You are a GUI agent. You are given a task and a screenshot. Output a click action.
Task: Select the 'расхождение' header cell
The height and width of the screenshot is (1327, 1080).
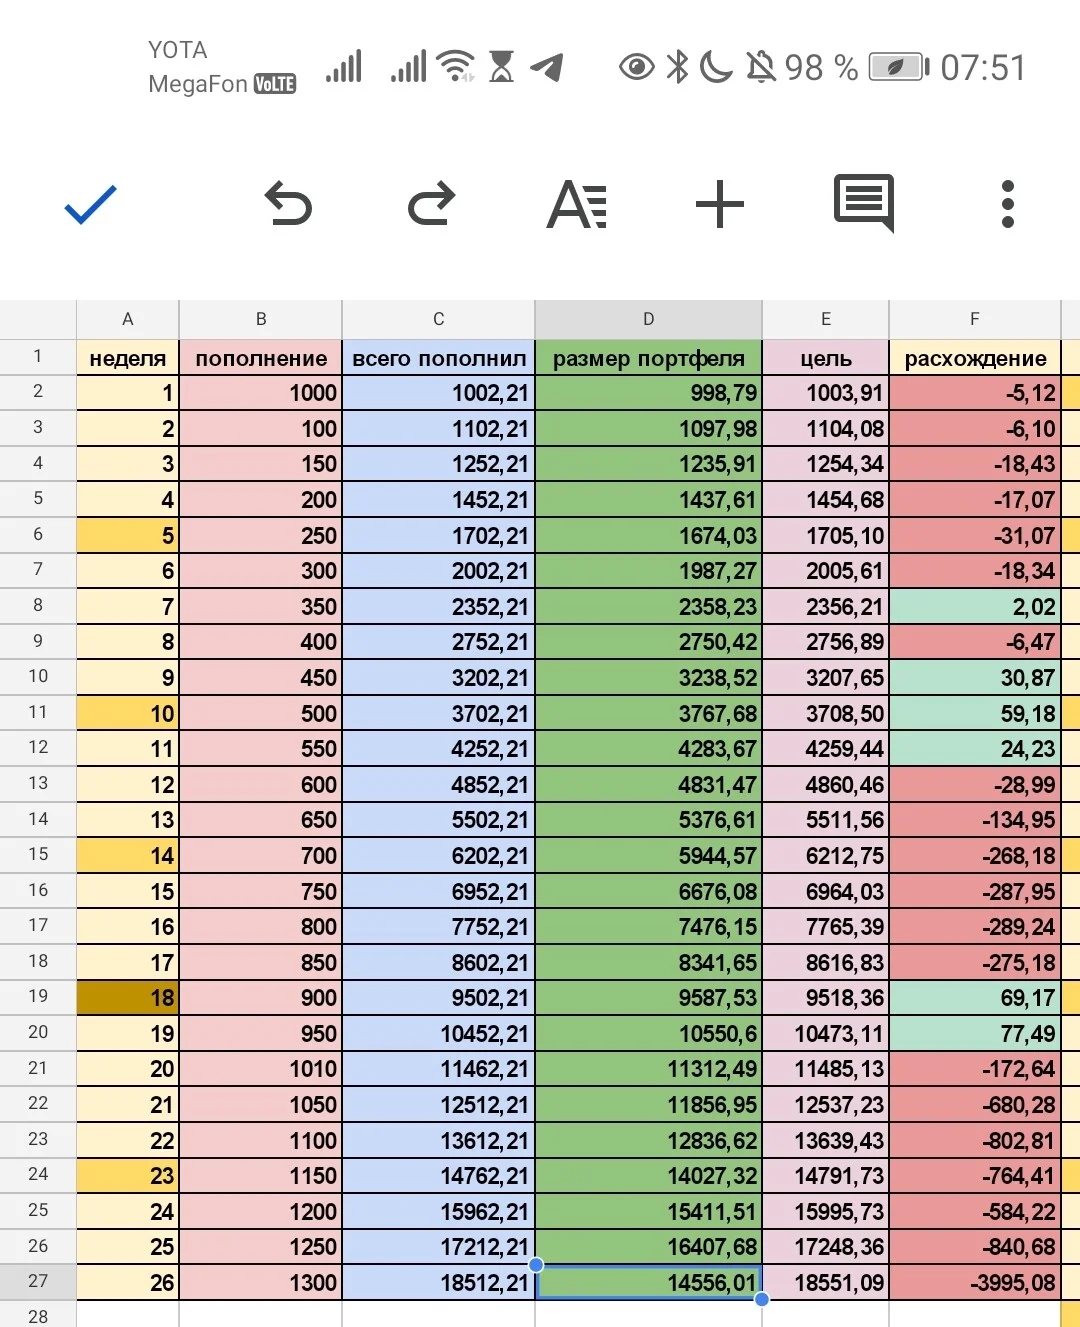pyautogui.click(x=975, y=358)
